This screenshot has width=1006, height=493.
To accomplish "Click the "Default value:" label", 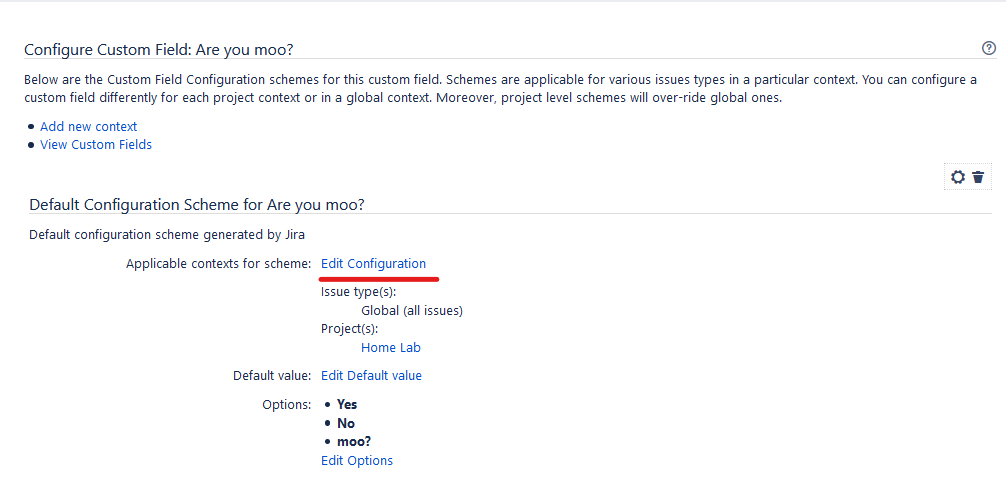I will [x=272, y=375].
